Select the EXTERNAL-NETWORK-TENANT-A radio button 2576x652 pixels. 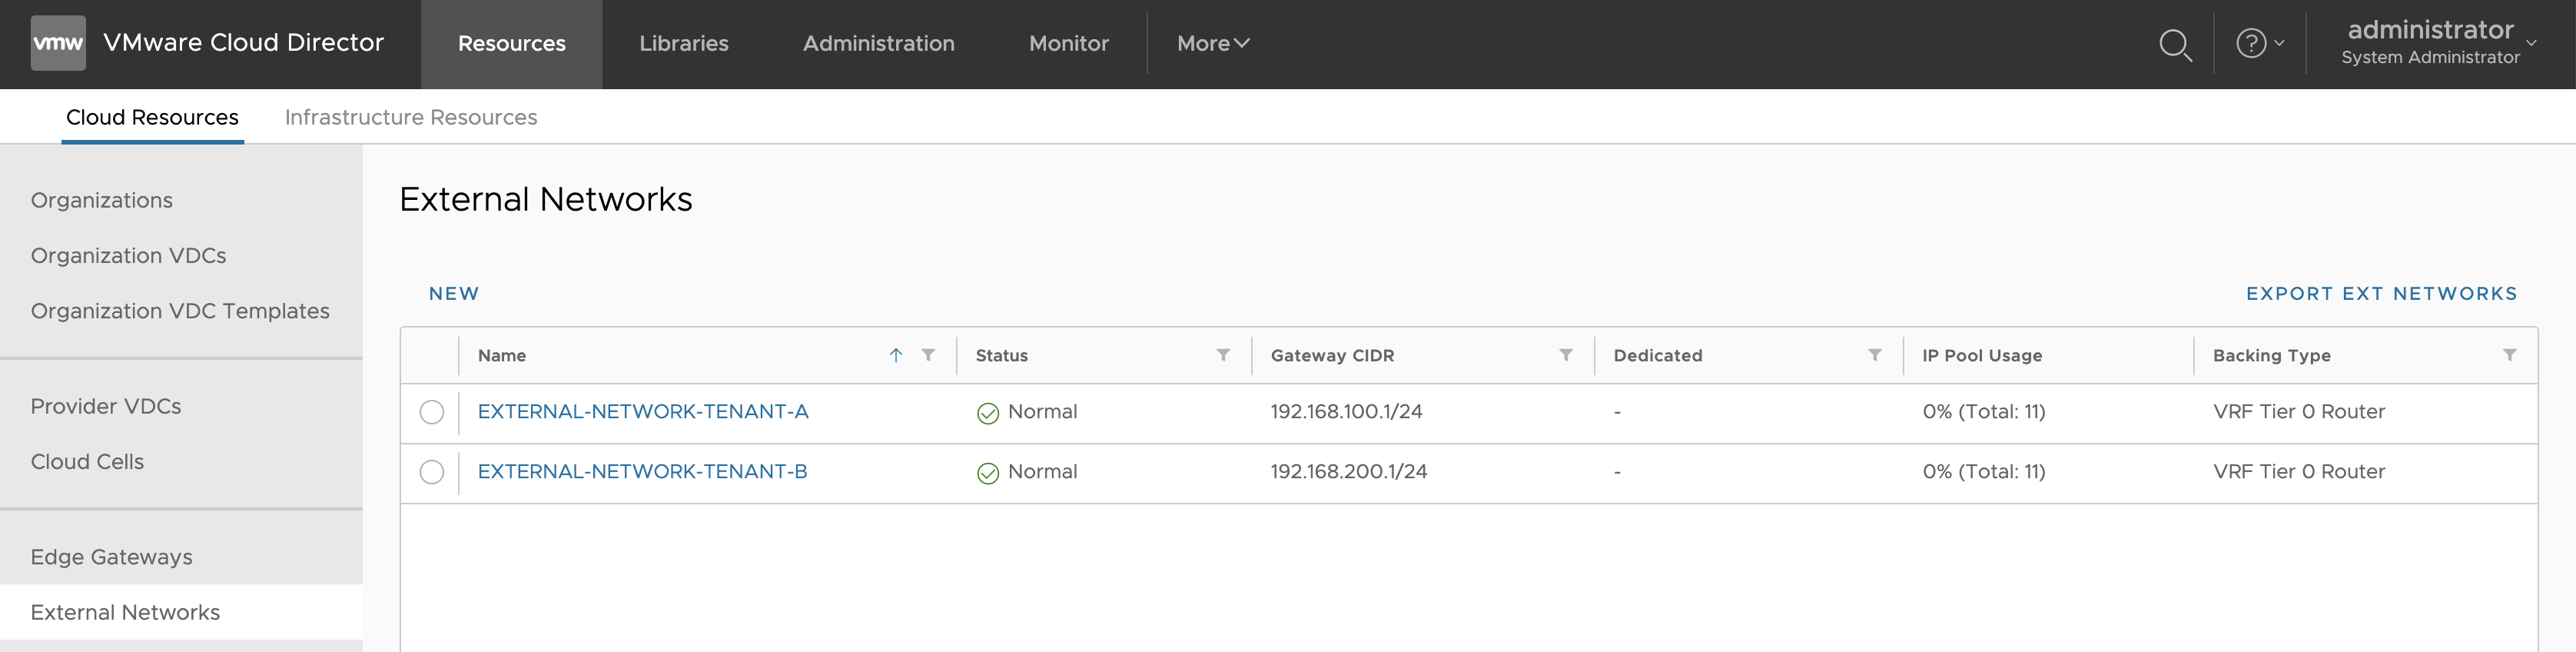click(432, 412)
